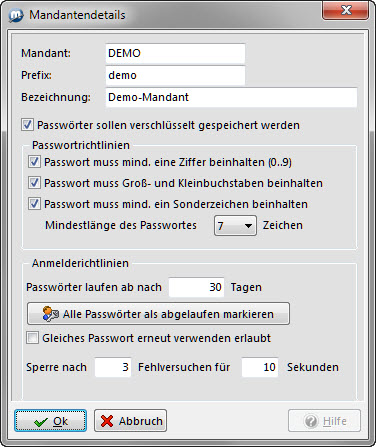Click the 'Mindestlänge des Passwortes' label

(121, 225)
